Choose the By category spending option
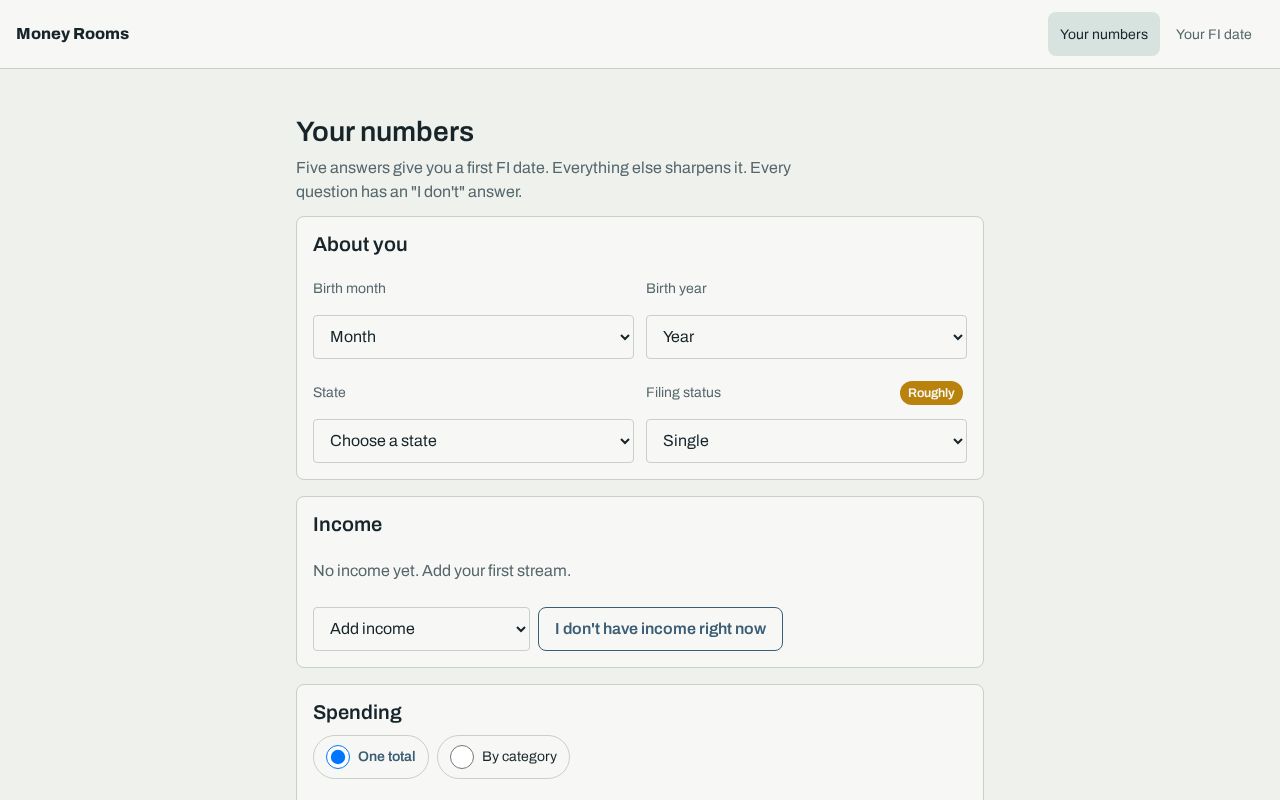Image resolution: width=1280 pixels, height=800 pixels. point(503,757)
